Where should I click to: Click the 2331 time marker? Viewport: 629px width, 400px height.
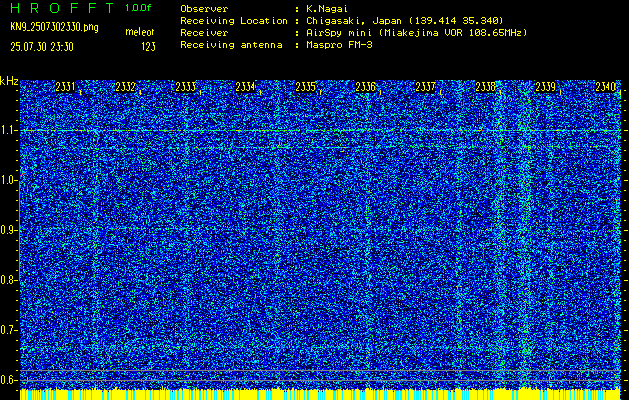(65, 86)
